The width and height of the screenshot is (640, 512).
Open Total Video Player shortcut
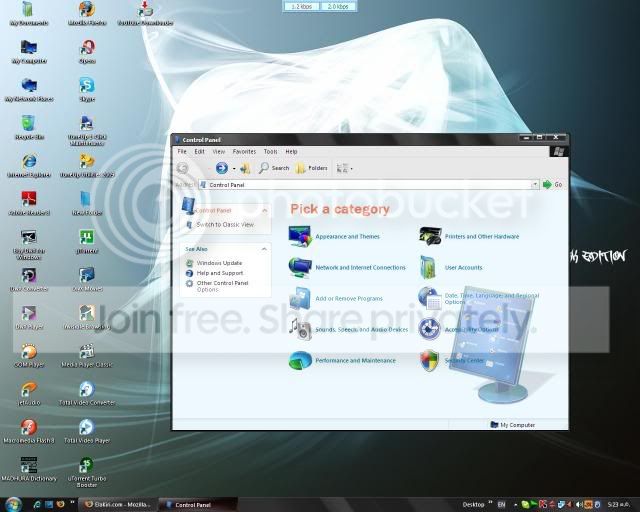(x=87, y=431)
